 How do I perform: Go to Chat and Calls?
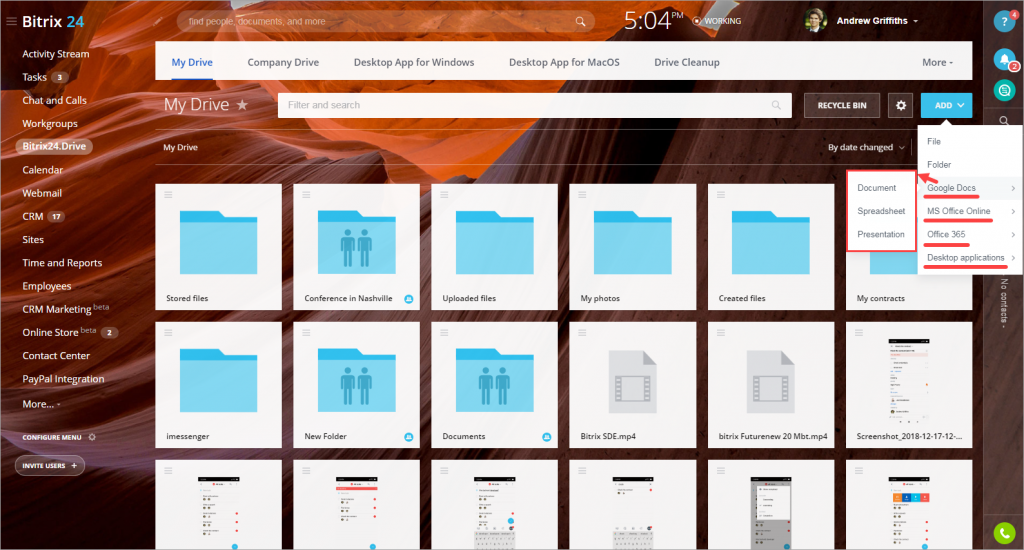click(54, 101)
